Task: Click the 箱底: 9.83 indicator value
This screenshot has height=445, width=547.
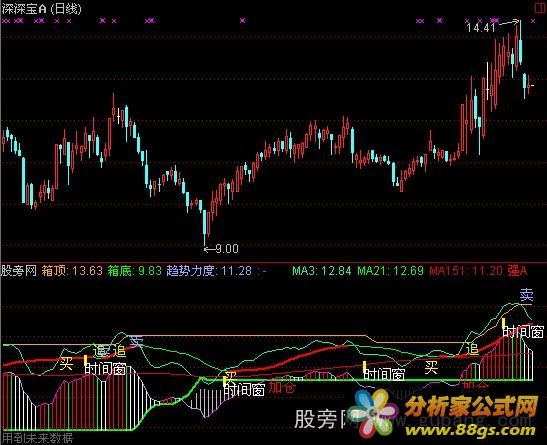Action: 135,271
